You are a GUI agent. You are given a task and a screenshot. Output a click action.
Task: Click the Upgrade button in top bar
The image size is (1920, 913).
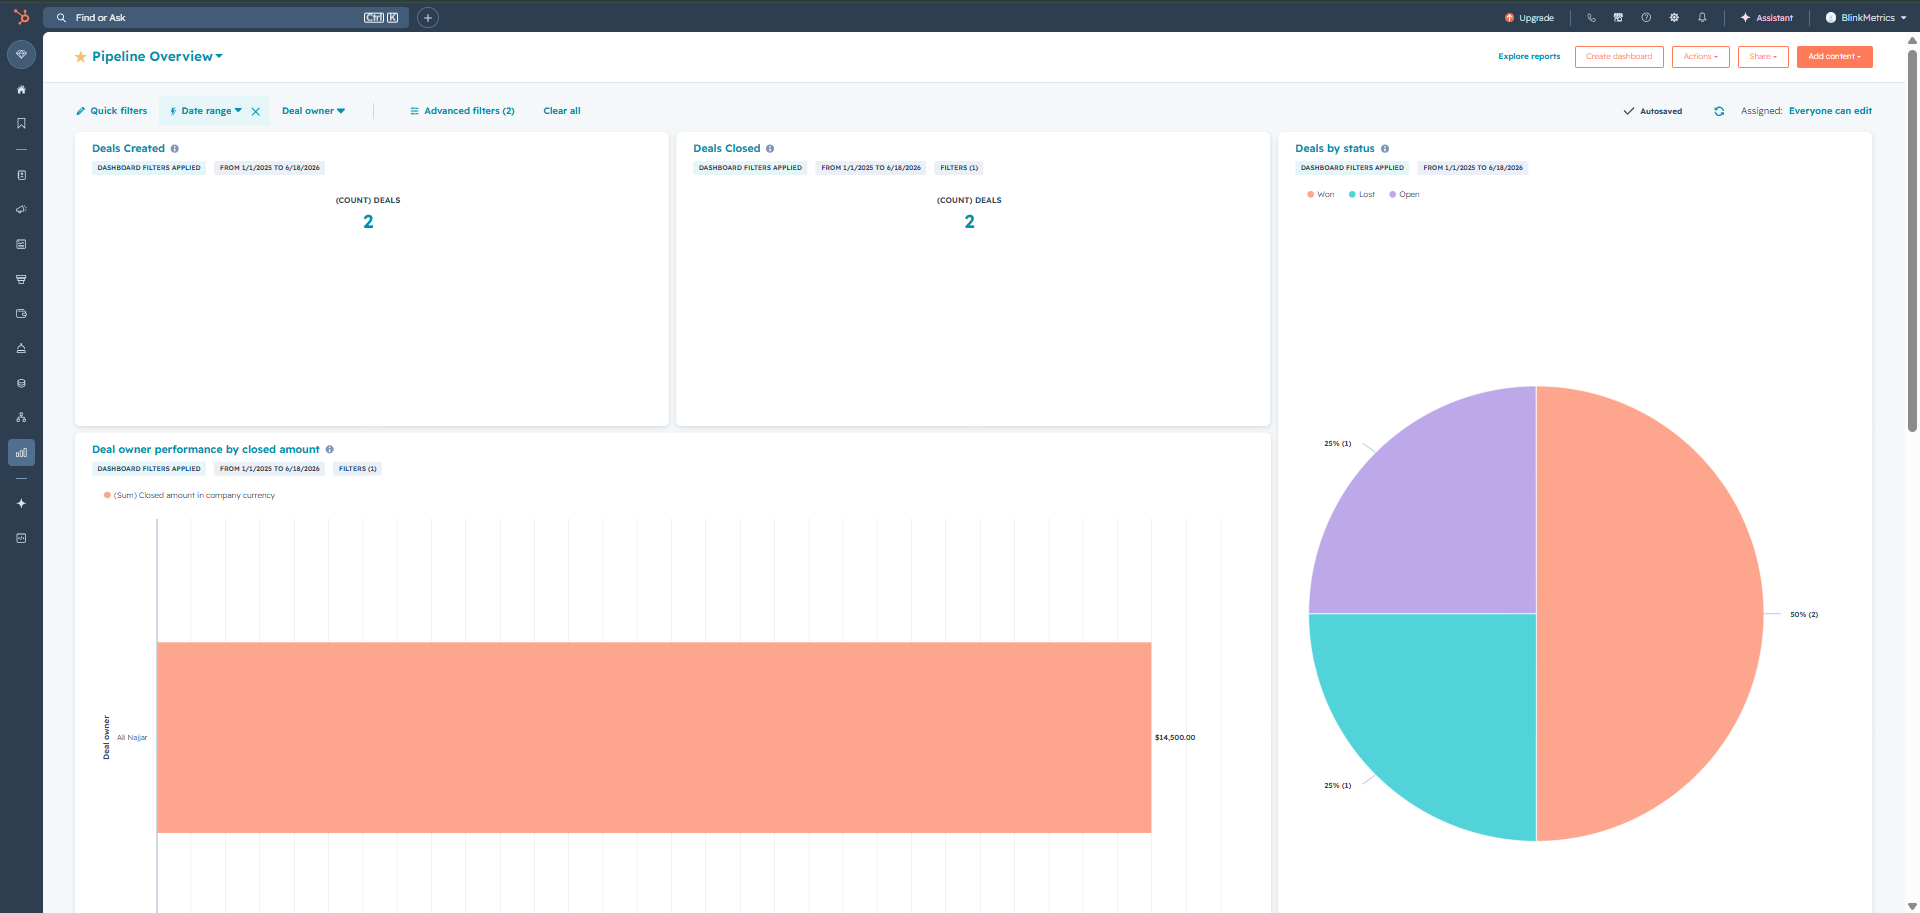coord(1529,18)
